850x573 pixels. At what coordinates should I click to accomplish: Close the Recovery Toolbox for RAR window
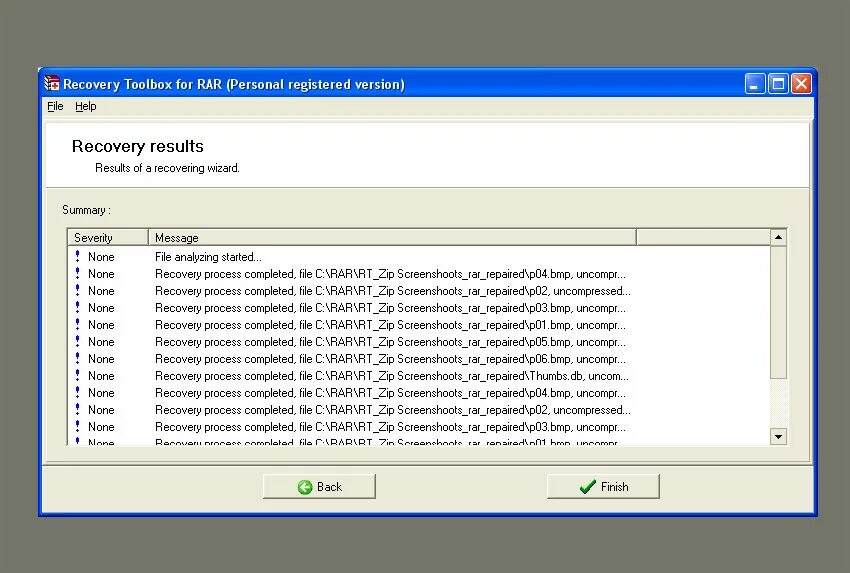point(801,84)
